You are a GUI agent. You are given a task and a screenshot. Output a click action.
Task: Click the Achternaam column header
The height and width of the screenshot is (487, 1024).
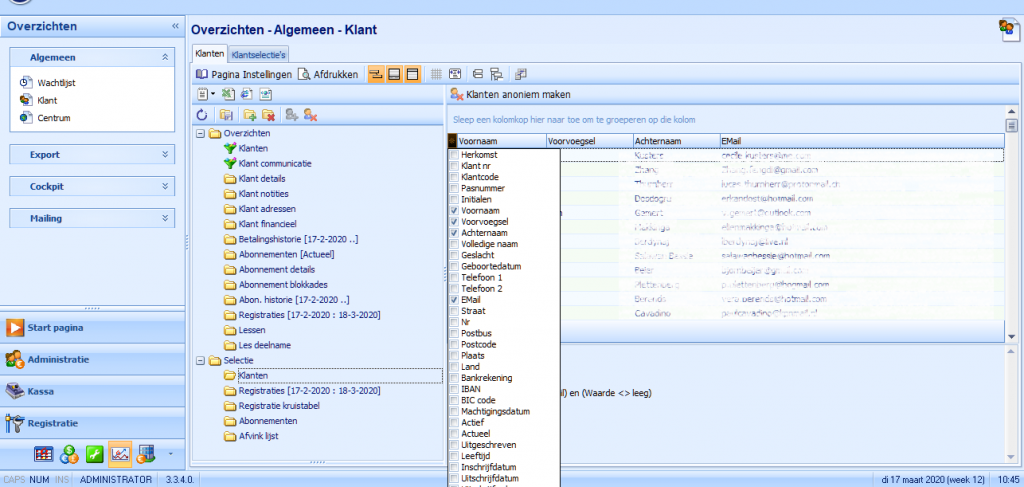point(675,141)
